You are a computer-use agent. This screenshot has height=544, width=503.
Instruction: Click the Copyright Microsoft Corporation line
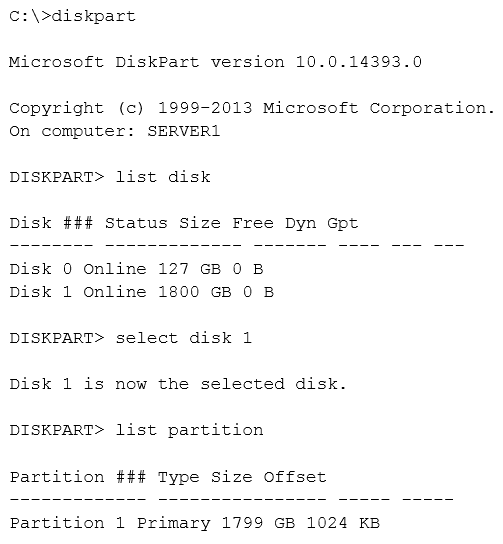click(x=252, y=108)
